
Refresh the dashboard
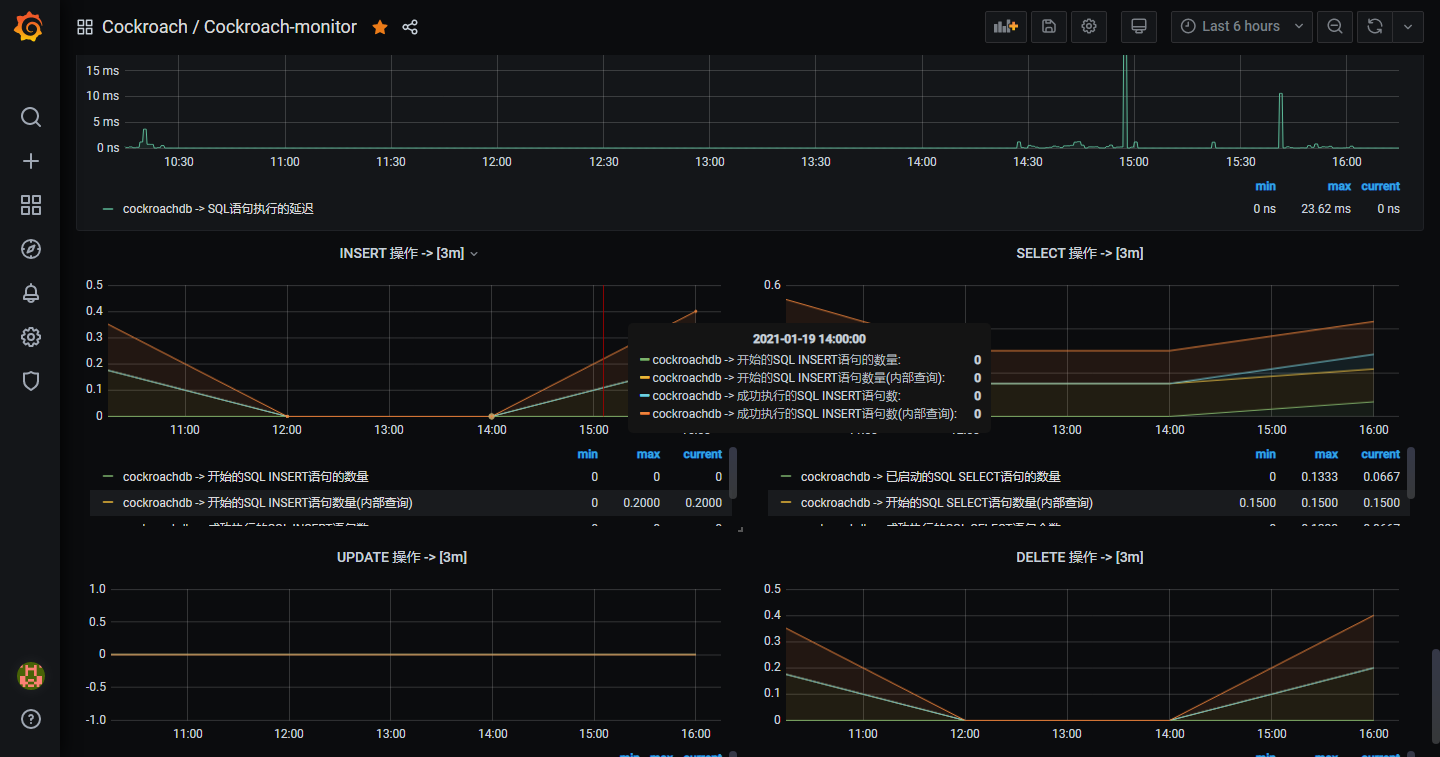click(1375, 27)
